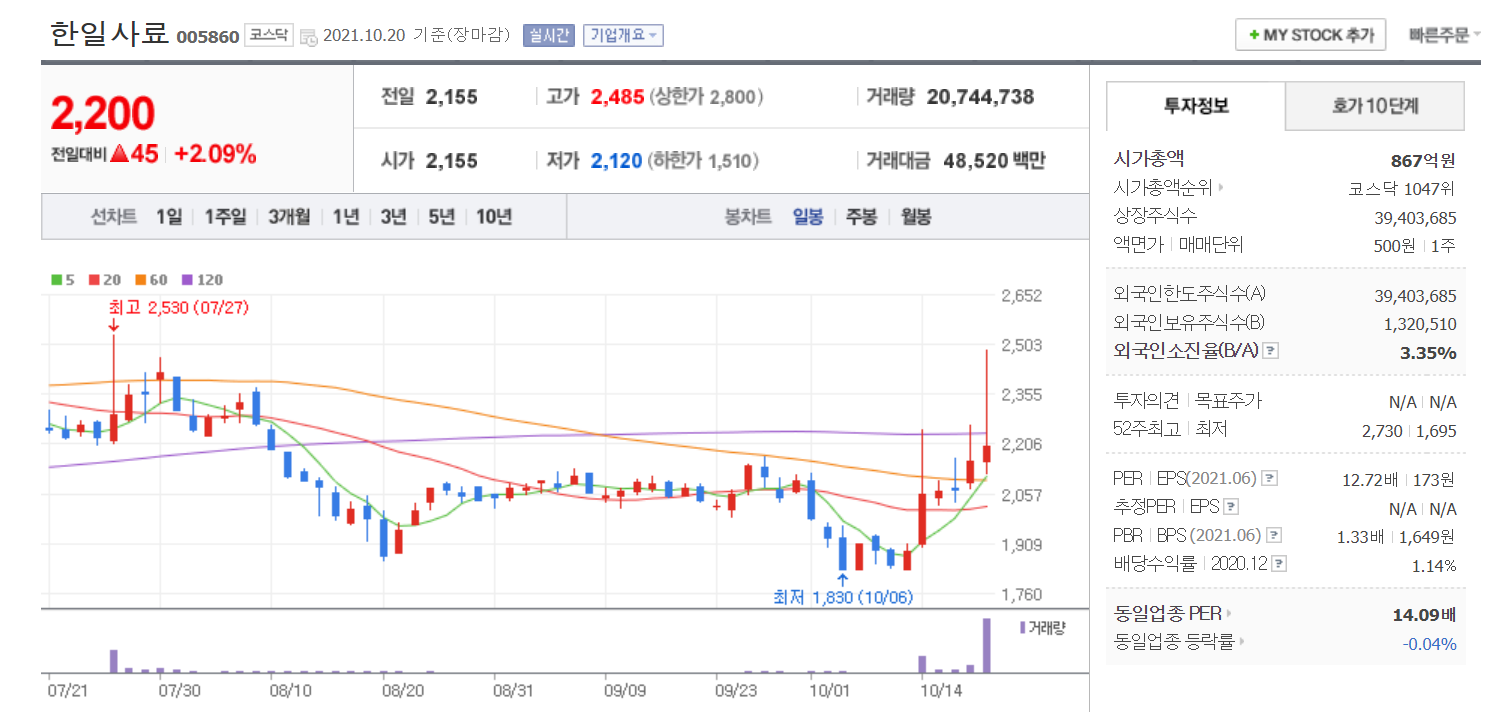Viewport: 1493px width, 712px height.
Task: Click the 동일업종 PER value 14.09배
Action: coord(1424,614)
